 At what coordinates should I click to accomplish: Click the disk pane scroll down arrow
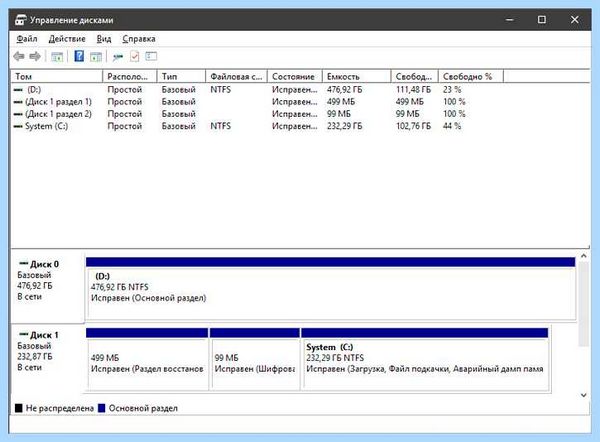(x=584, y=395)
